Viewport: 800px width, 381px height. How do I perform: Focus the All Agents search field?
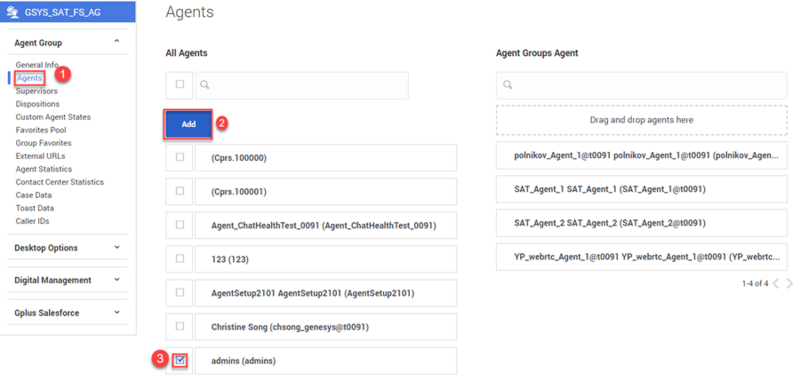click(x=302, y=85)
